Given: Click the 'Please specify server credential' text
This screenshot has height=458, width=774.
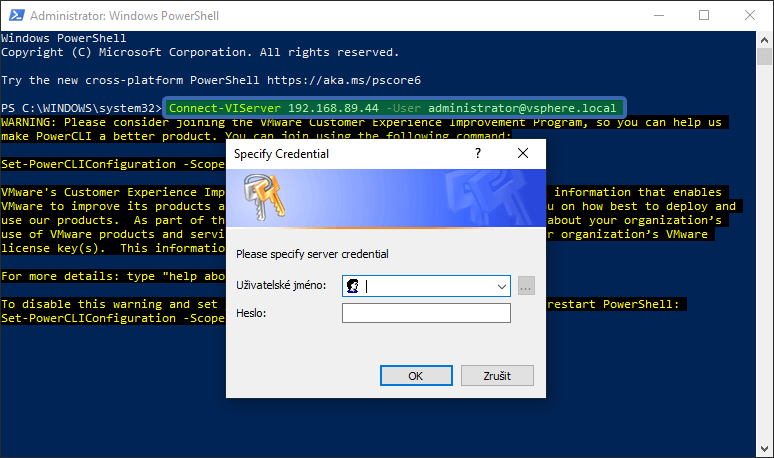Looking at the screenshot, I should point(312,254).
